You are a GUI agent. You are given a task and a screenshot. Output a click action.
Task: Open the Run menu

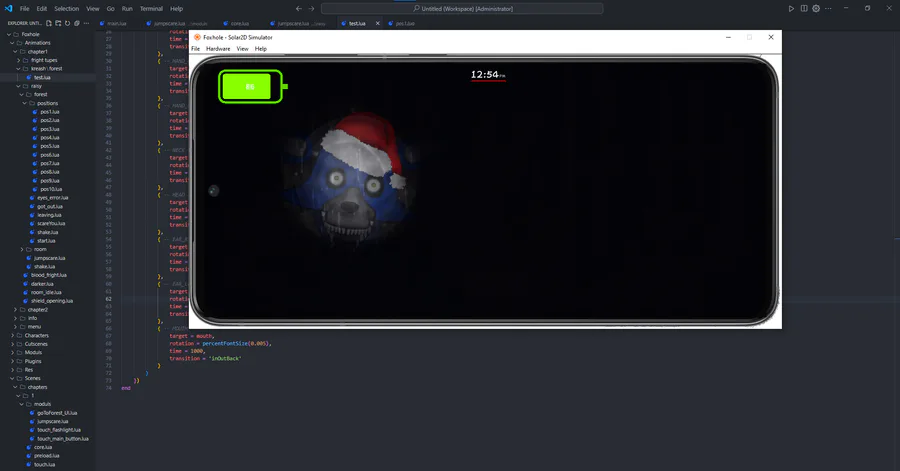coord(127,9)
